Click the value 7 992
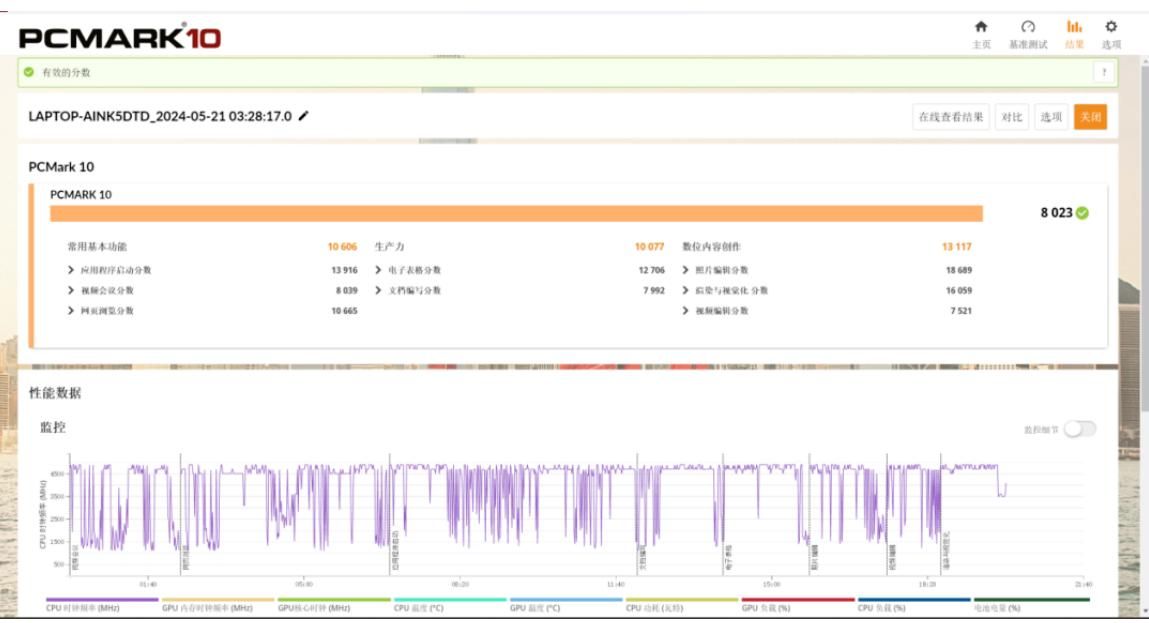1149x623 pixels. (x=654, y=290)
